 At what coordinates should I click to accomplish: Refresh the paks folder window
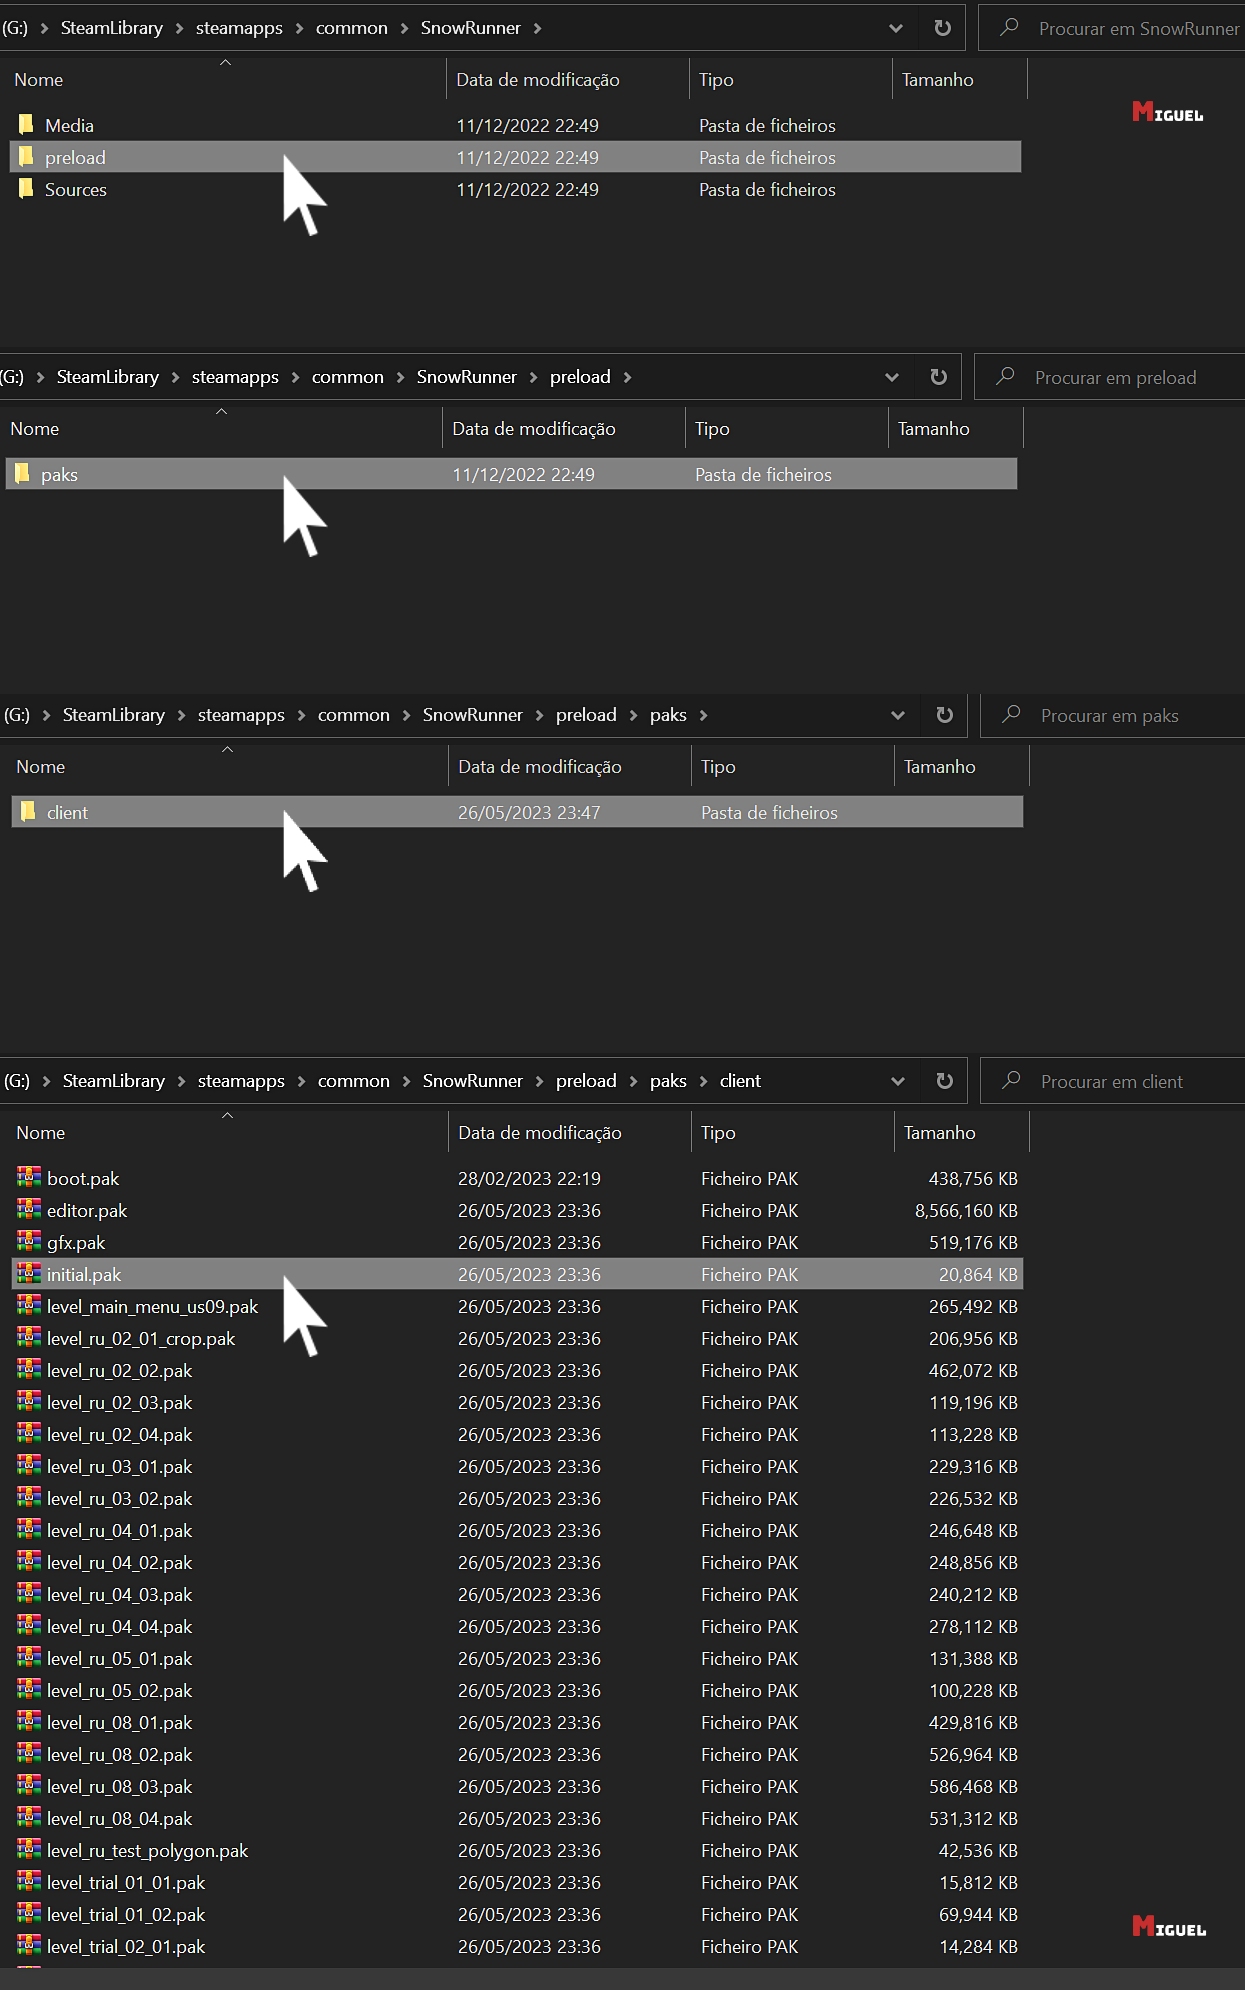[944, 715]
